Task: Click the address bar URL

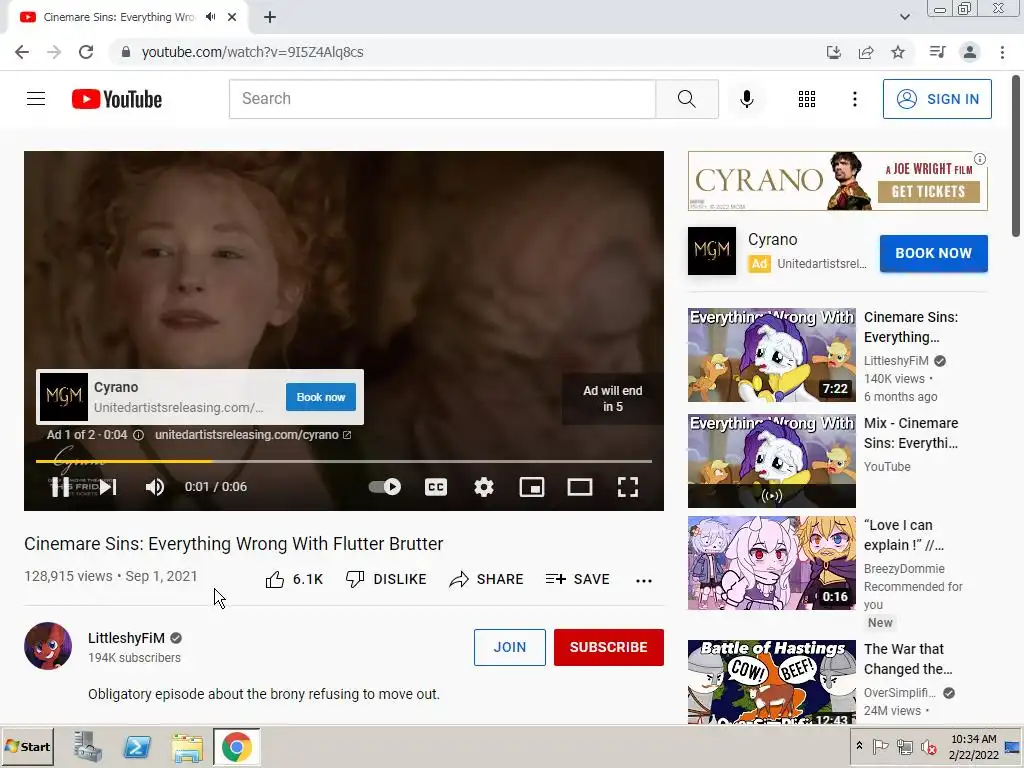Action: (252, 52)
